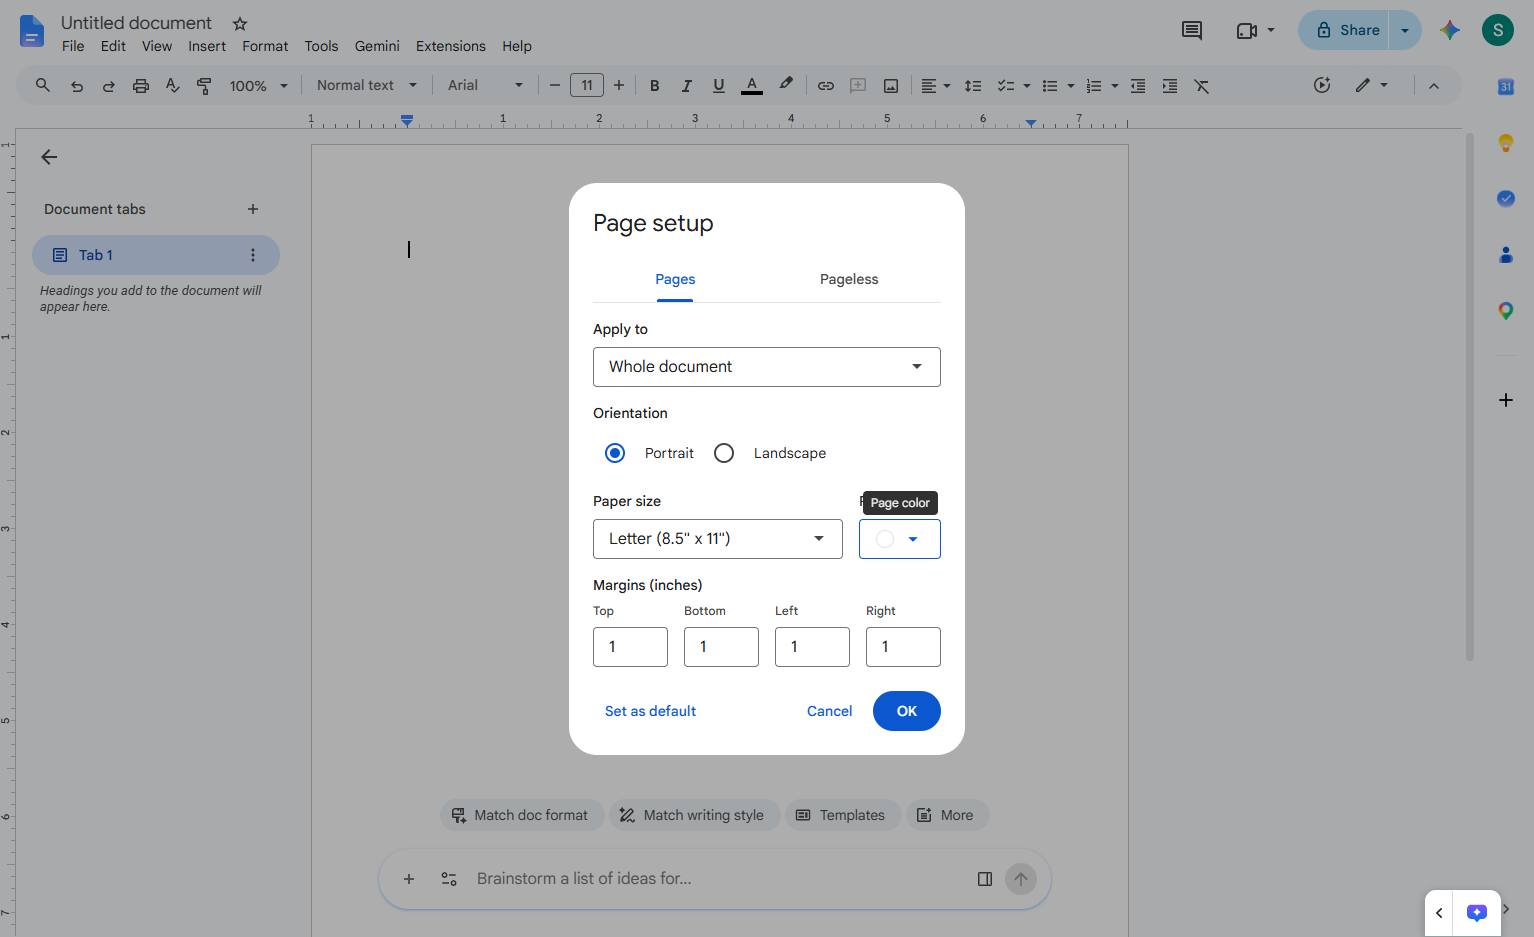The width and height of the screenshot is (1534, 937).
Task: Star the Untitled document
Action: pyautogui.click(x=240, y=23)
